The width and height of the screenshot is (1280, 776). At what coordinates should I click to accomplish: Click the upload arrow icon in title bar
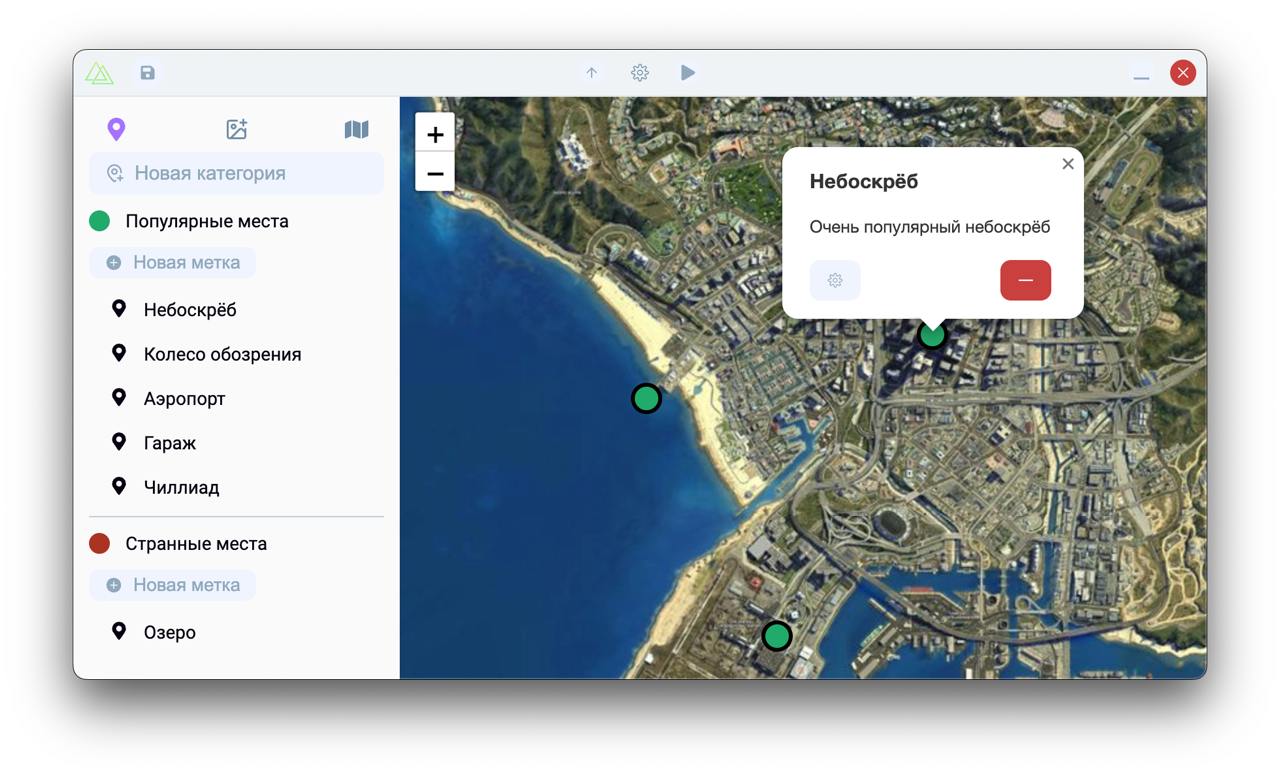(592, 73)
